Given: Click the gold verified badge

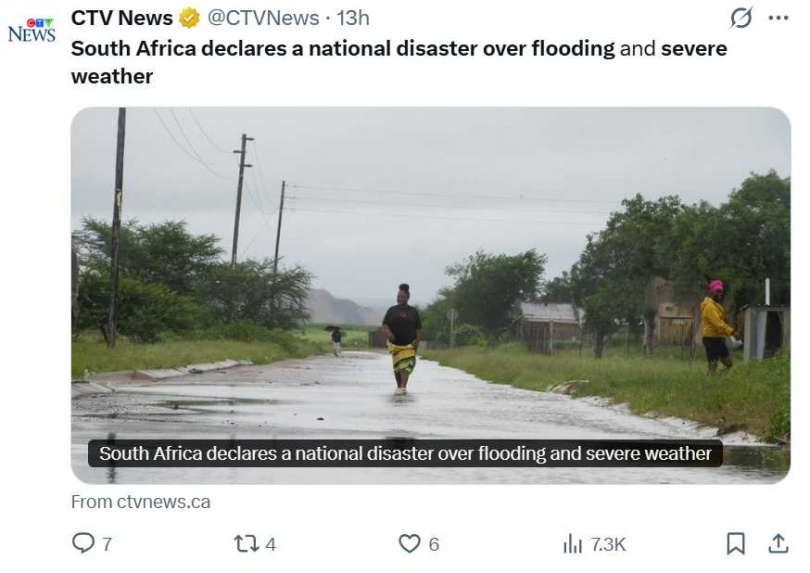Looking at the screenshot, I should click(189, 18).
